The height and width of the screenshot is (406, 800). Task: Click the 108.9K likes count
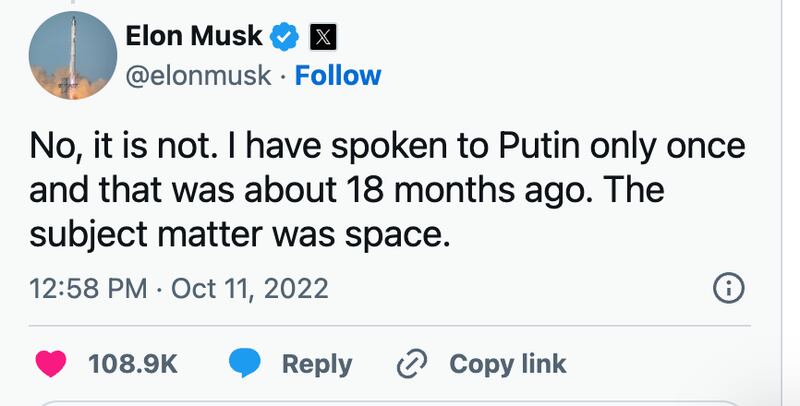pyautogui.click(x=132, y=363)
